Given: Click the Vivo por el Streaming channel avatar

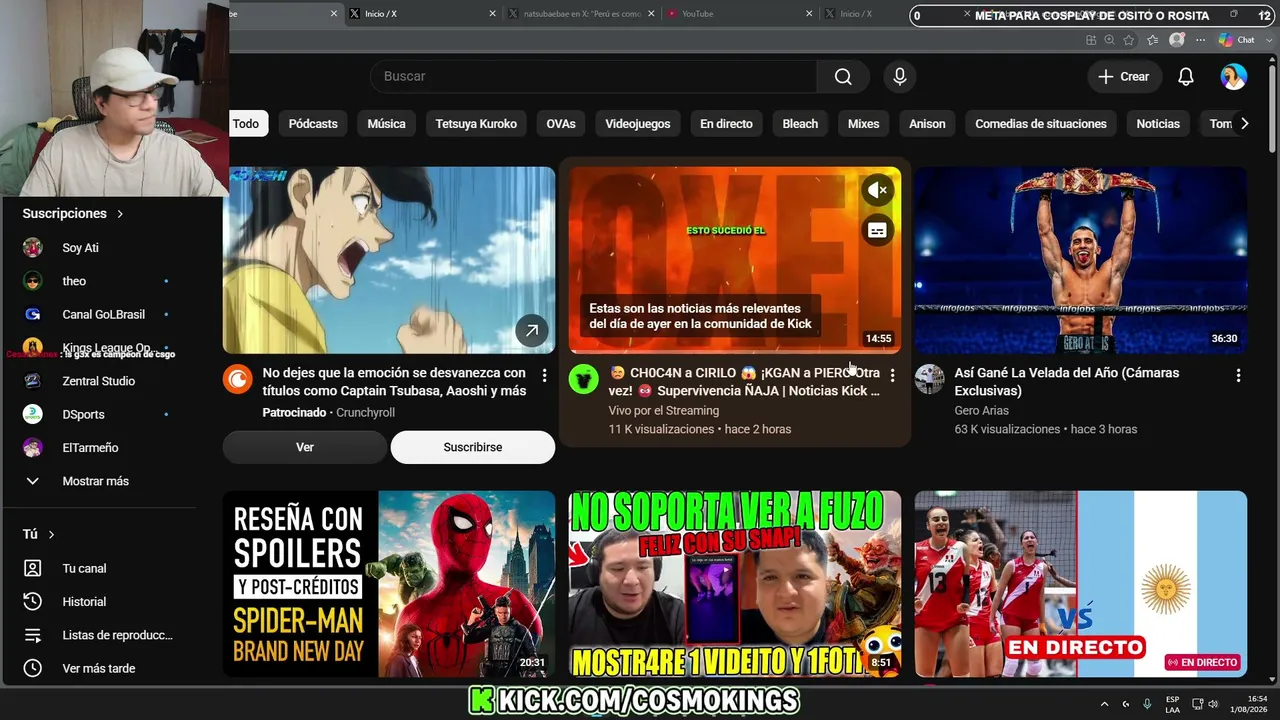Looking at the screenshot, I should tap(584, 379).
